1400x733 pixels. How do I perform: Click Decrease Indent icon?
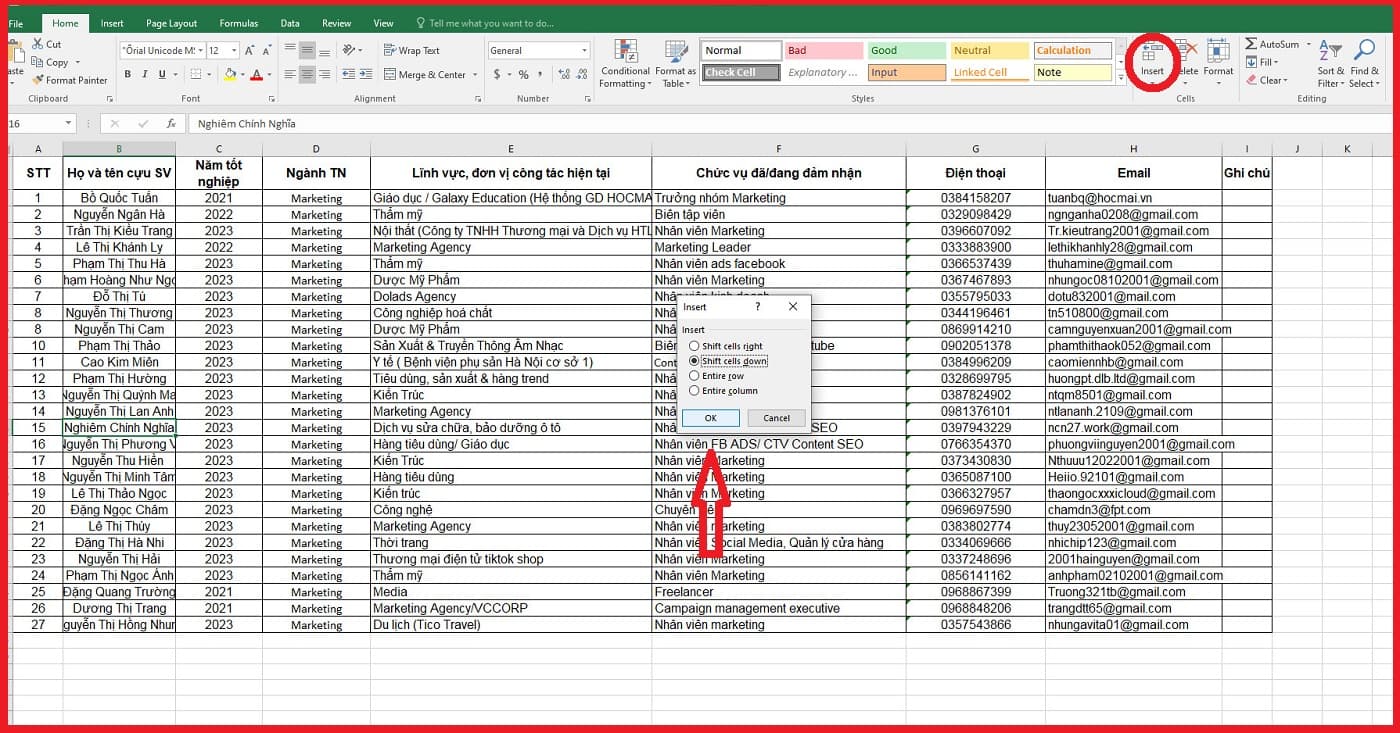click(x=347, y=75)
